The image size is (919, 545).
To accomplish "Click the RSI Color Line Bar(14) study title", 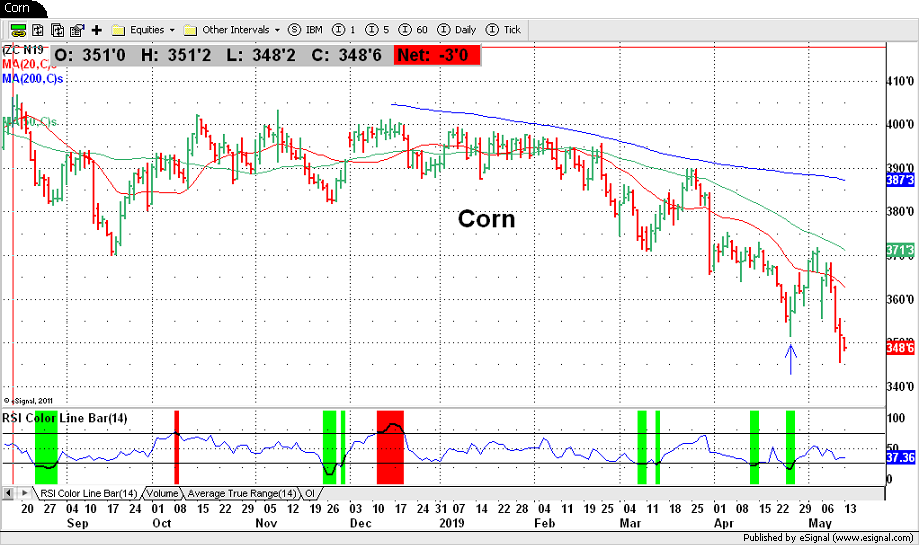I will [64, 418].
